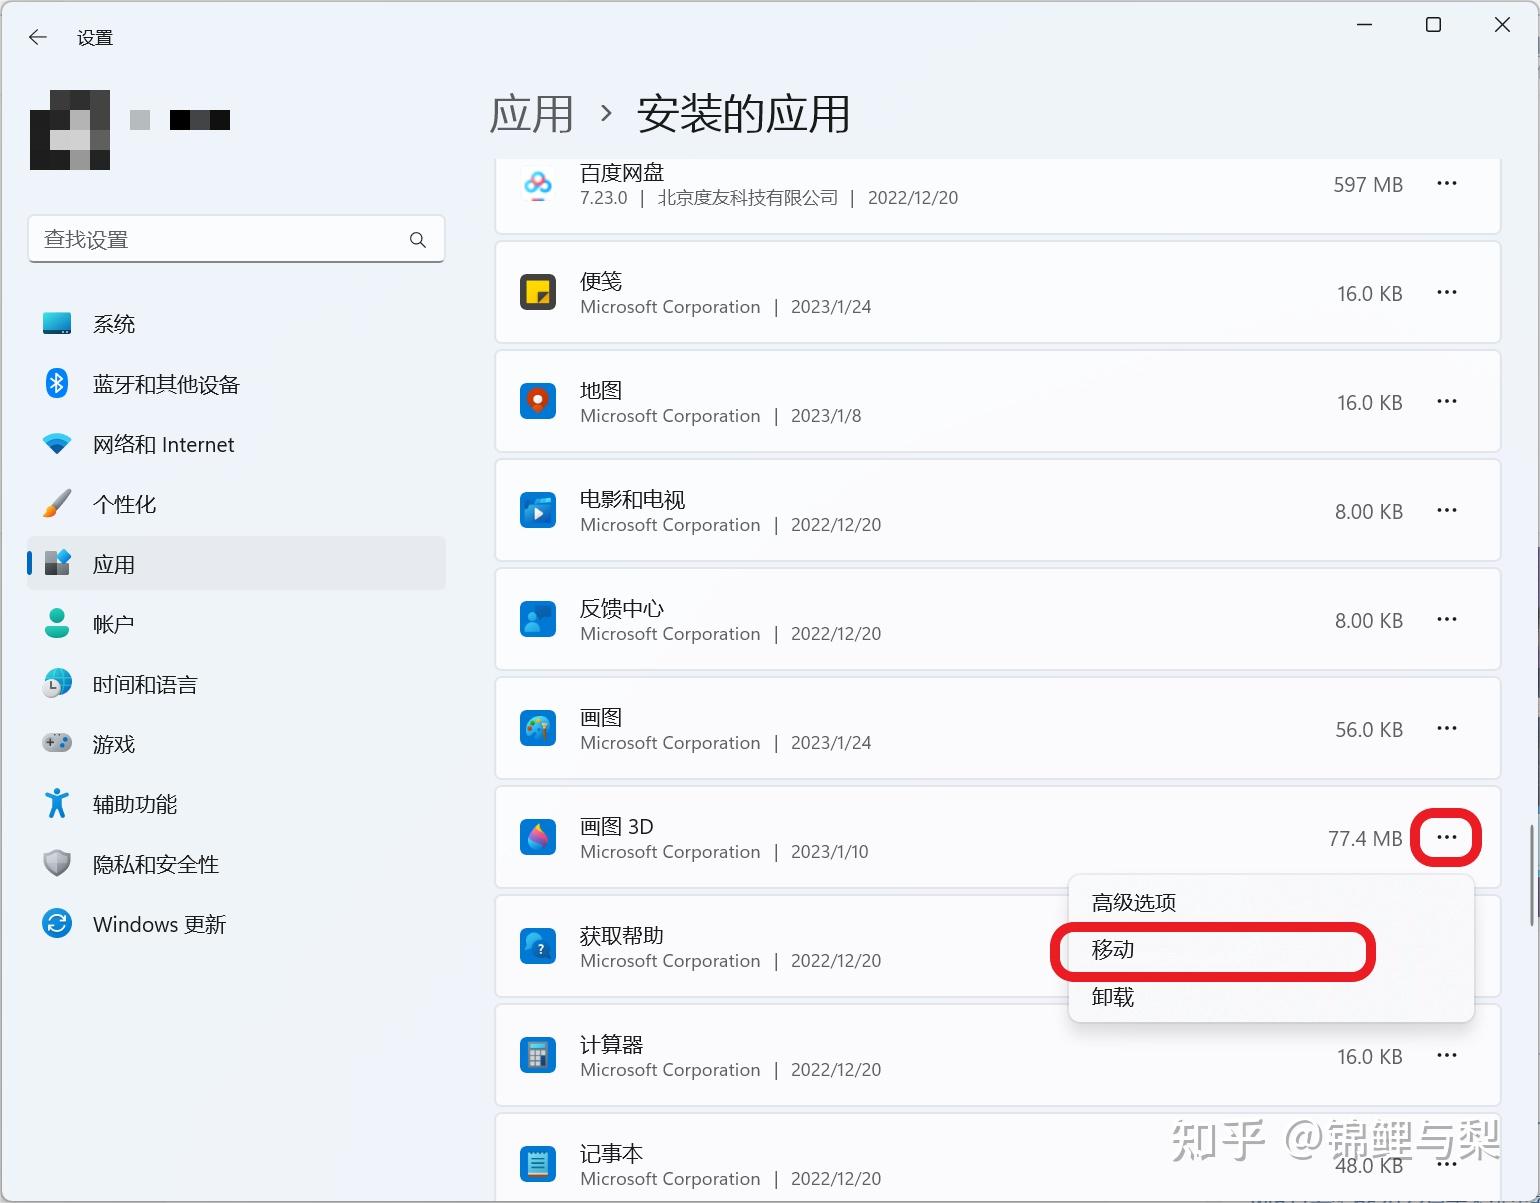Open 高级选项 for 画图 3D
Image resolution: width=1540 pixels, height=1203 pixels.
coord(1133,901)
